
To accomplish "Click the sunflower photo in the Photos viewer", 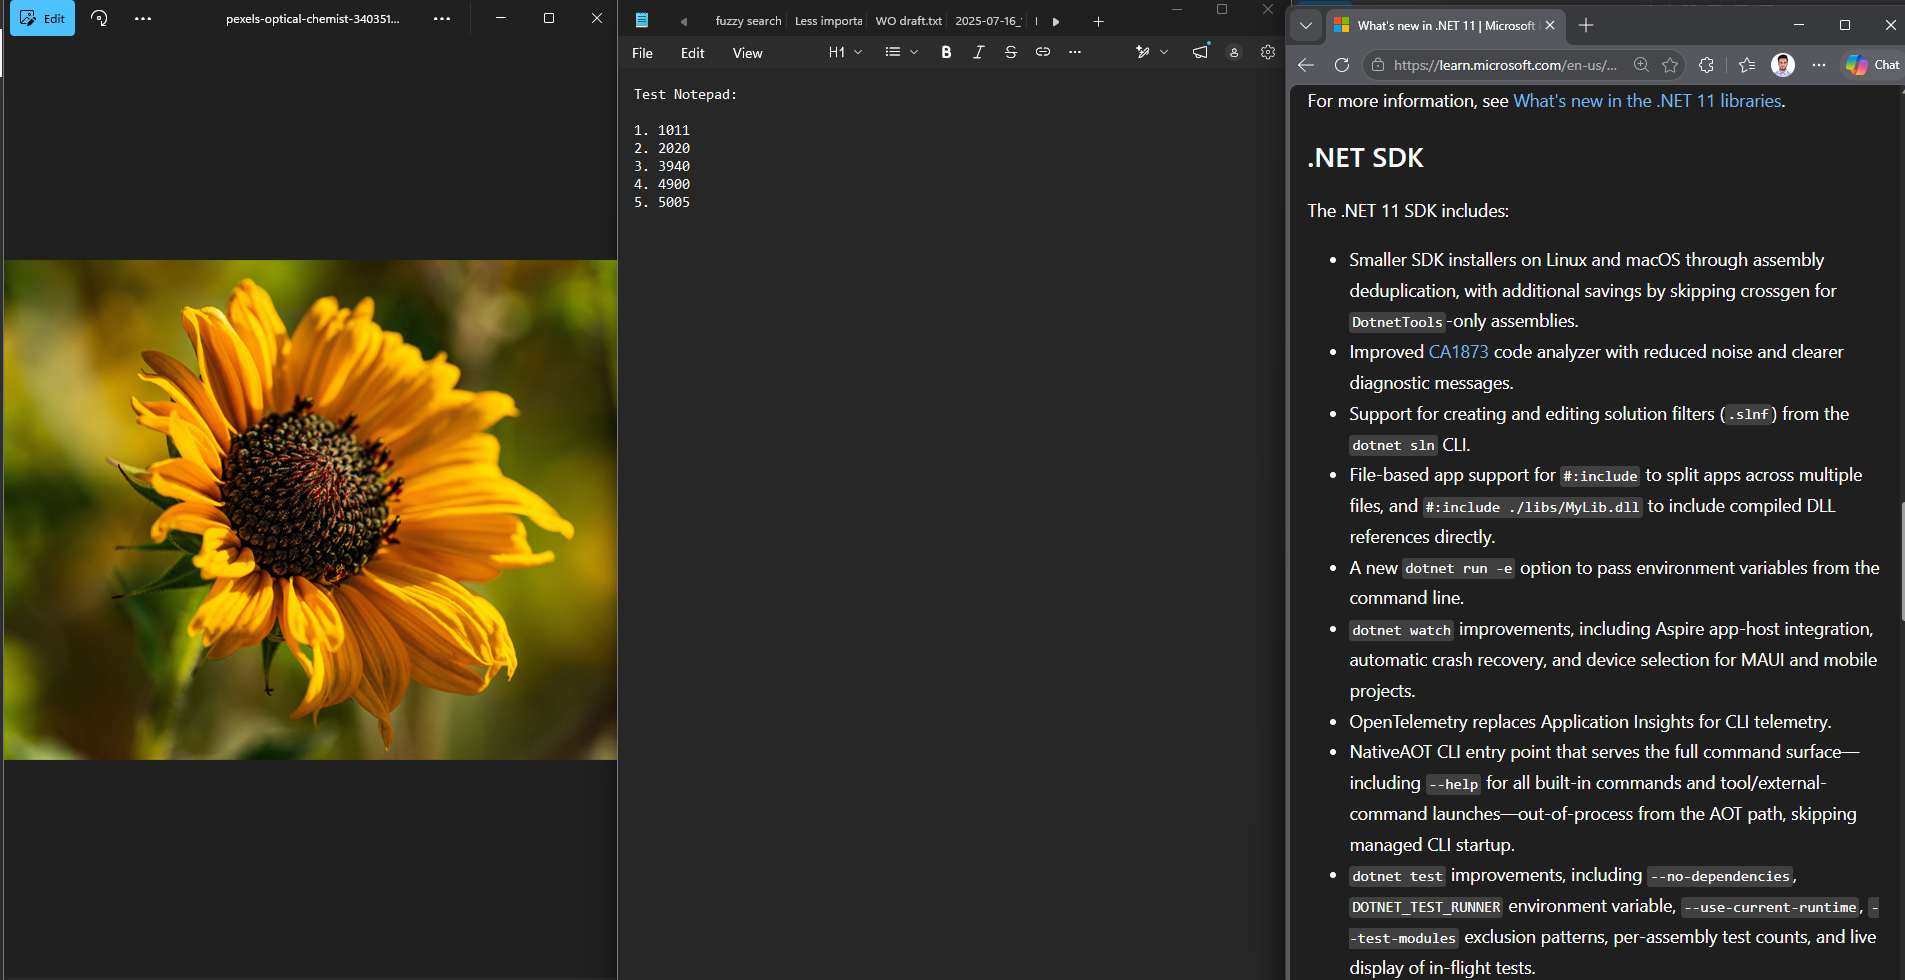I will pyautogui.click(x=310, y=510).
